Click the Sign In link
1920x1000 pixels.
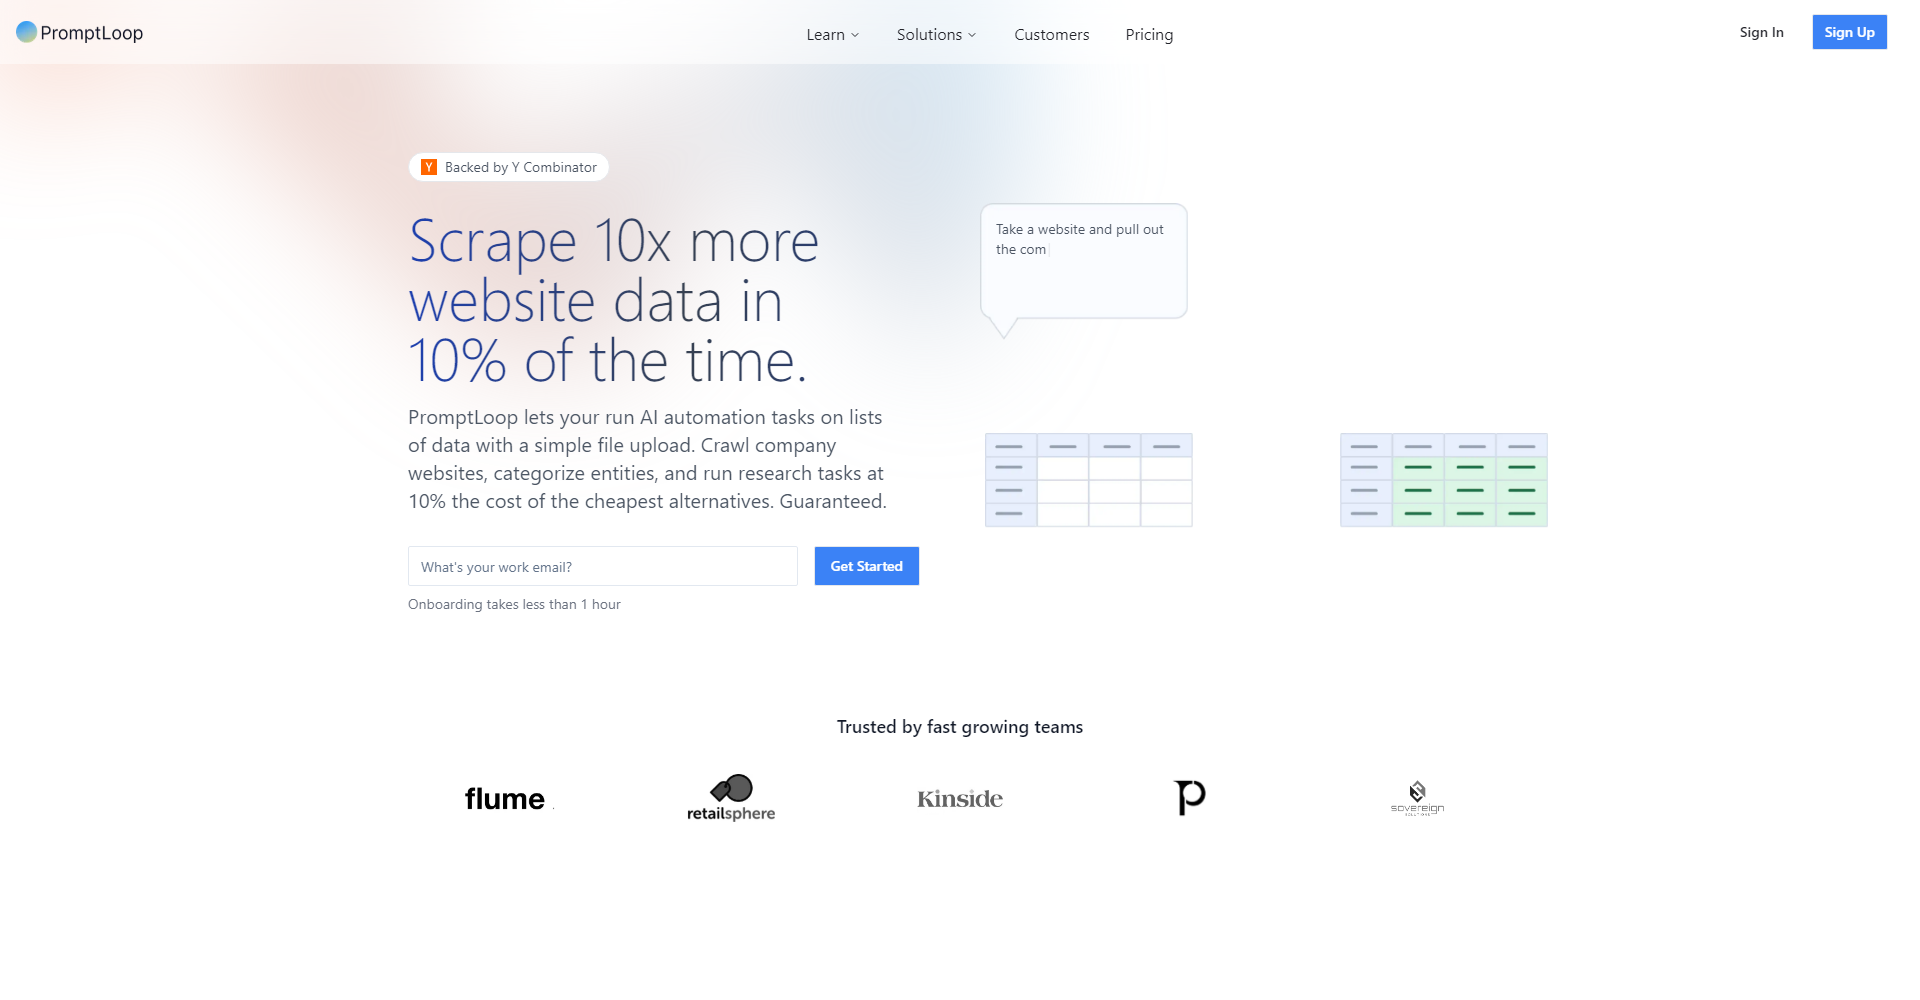pos(1762,32)
